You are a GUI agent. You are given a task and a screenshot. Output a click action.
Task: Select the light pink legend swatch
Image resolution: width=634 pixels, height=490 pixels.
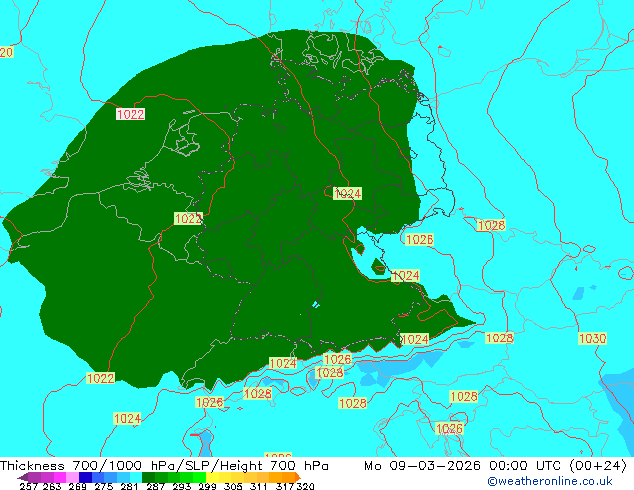pyautogui.click(x=72, y=477)
